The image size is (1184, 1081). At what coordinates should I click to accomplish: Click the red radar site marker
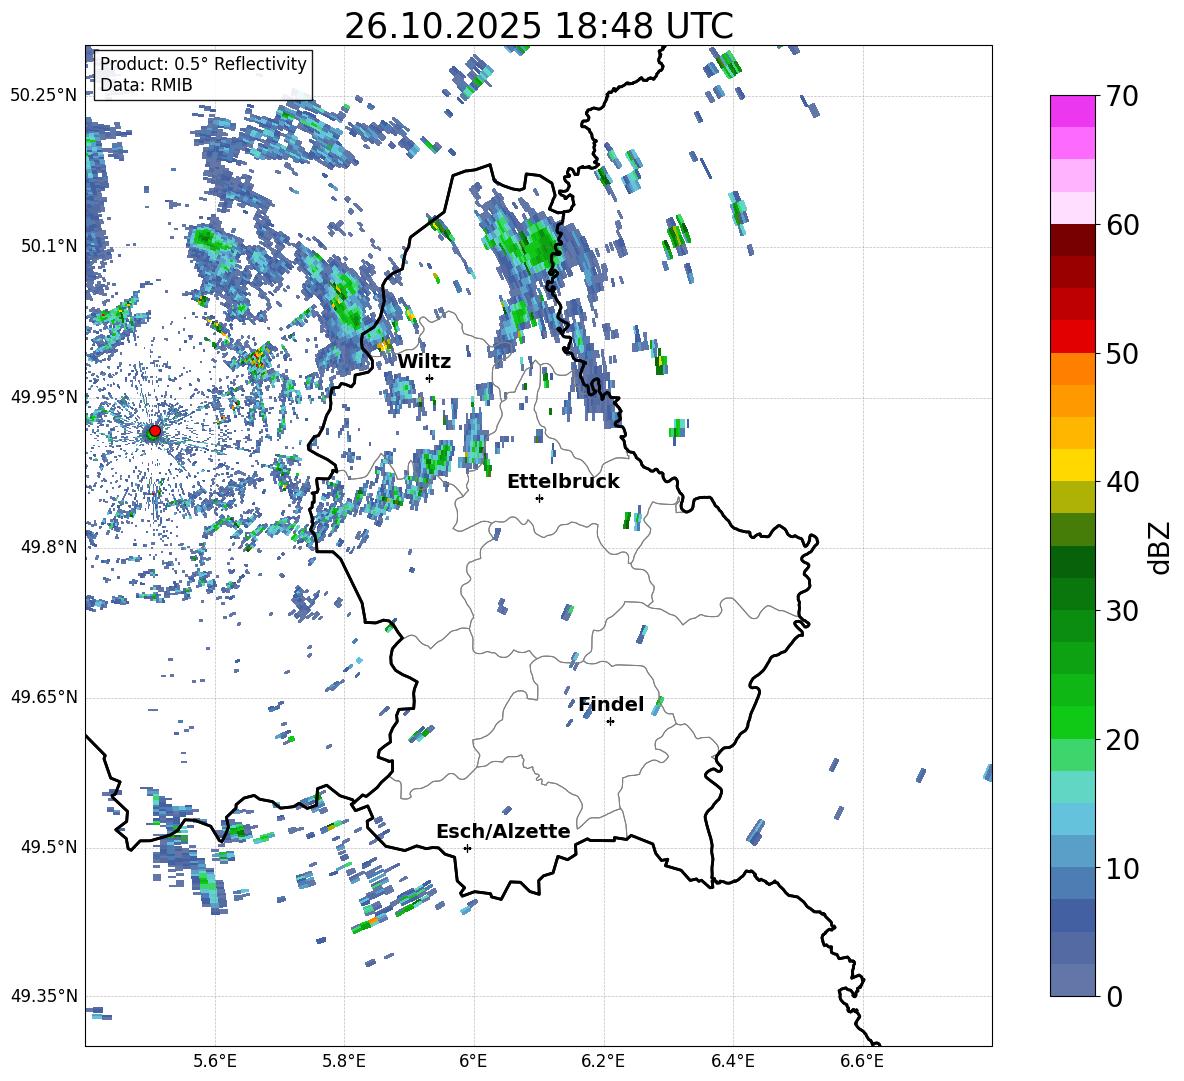pyautogui.click(x=155, y=430)
